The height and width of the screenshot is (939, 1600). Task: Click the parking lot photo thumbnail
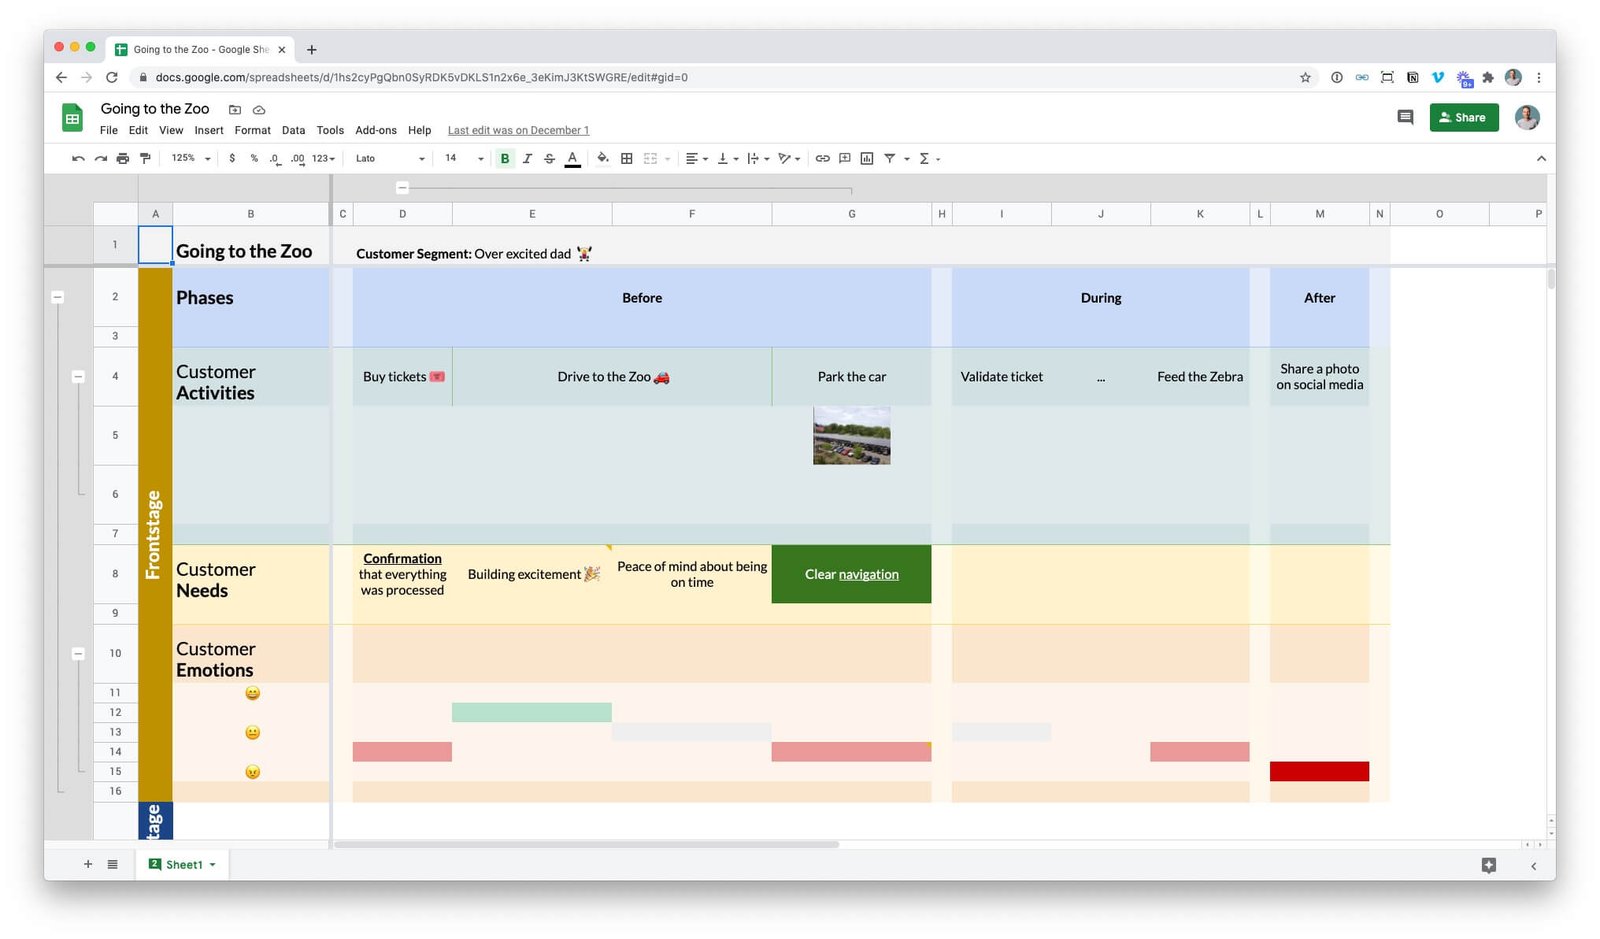coord(851,436)
